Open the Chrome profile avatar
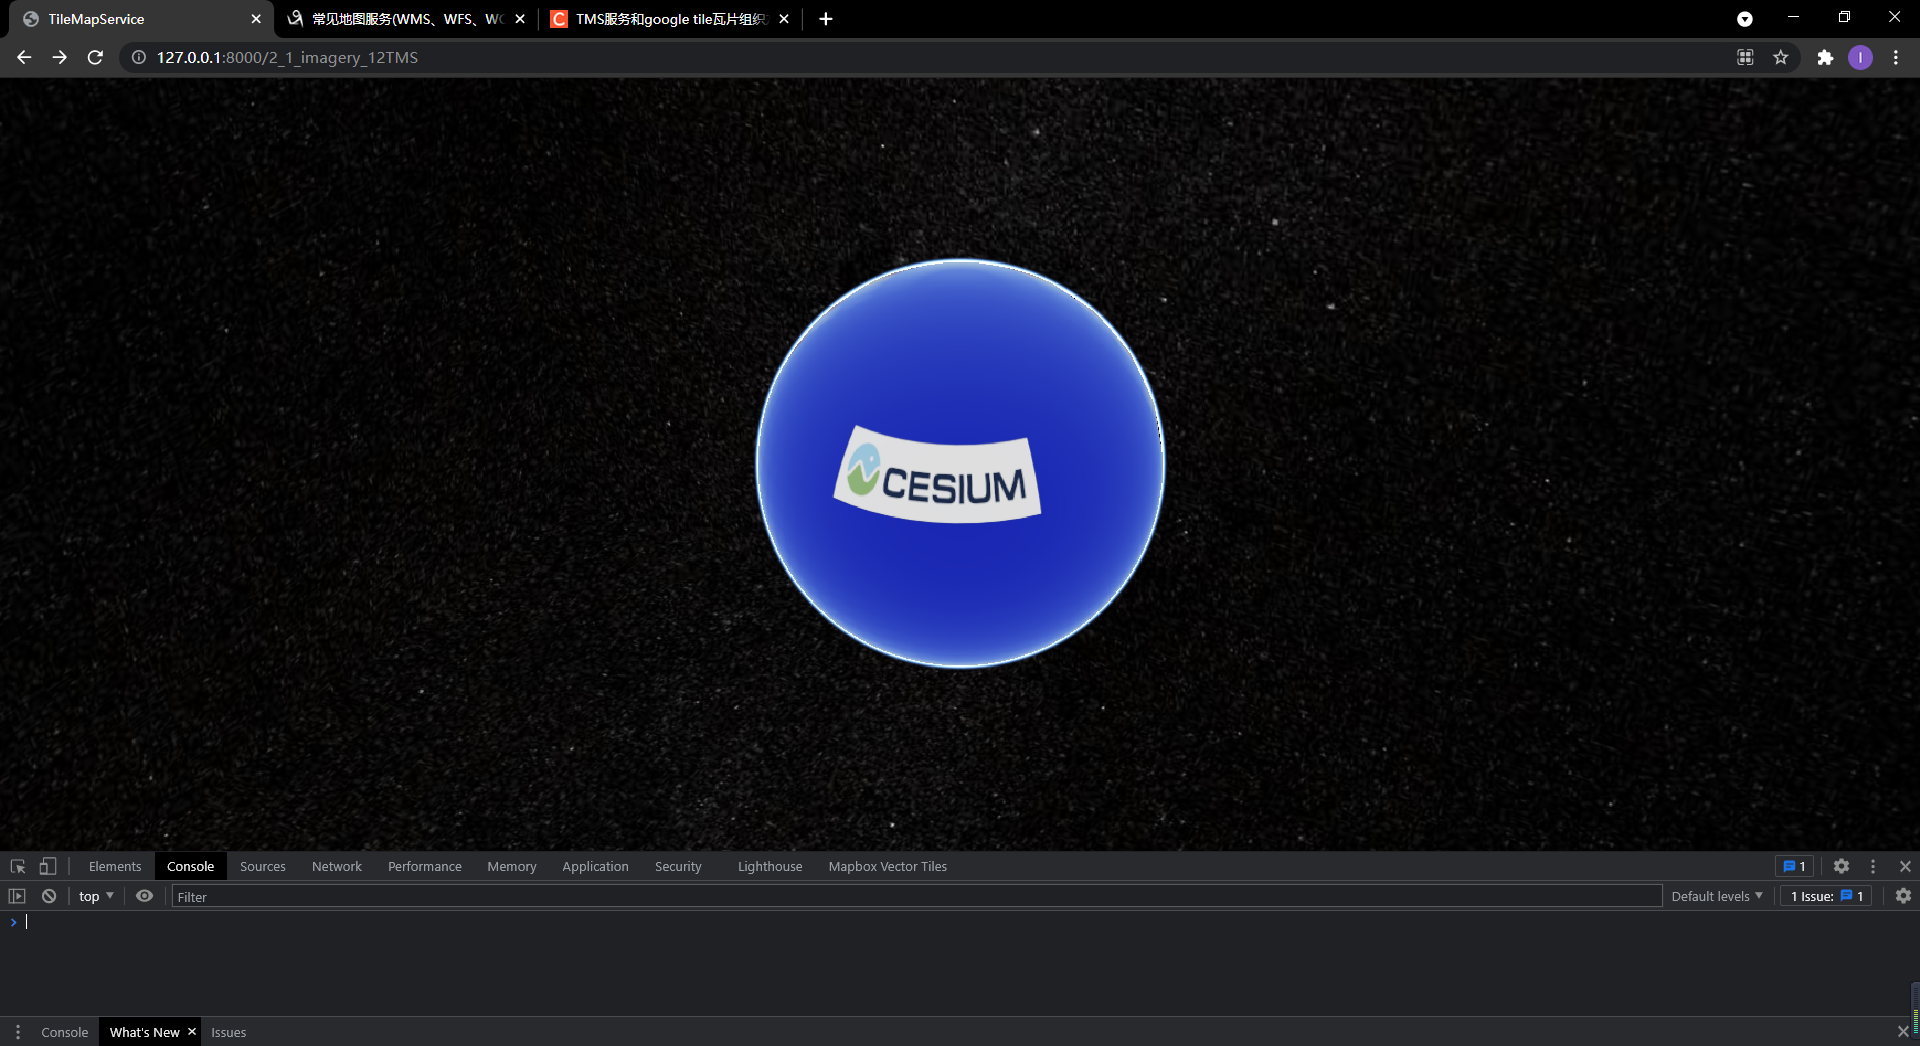Viewport: 1920px width, 1046px height. click(x=1860, y=58)
